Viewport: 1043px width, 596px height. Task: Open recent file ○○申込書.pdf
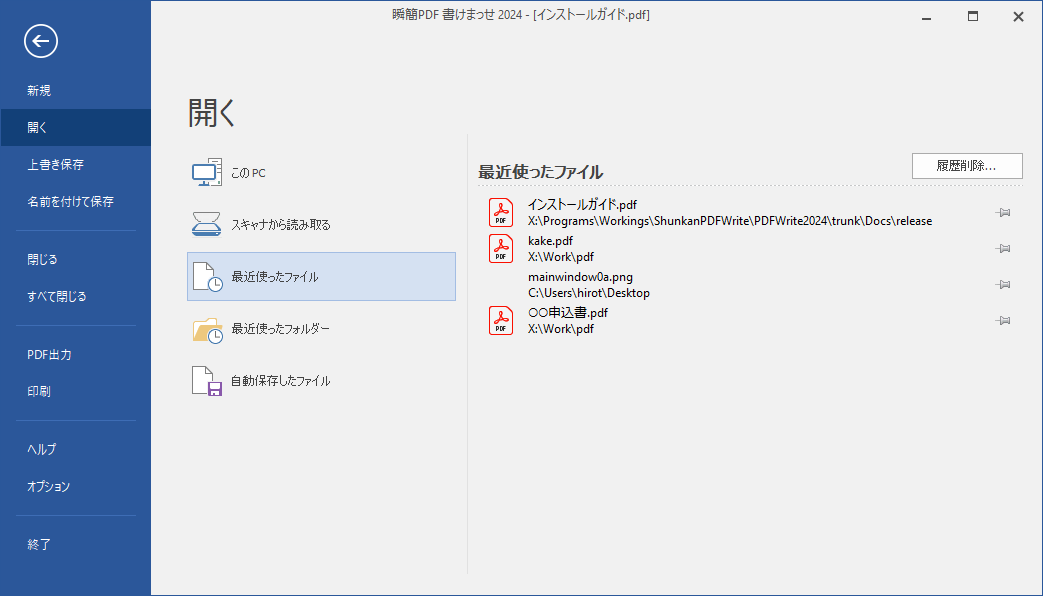point(567,313)
